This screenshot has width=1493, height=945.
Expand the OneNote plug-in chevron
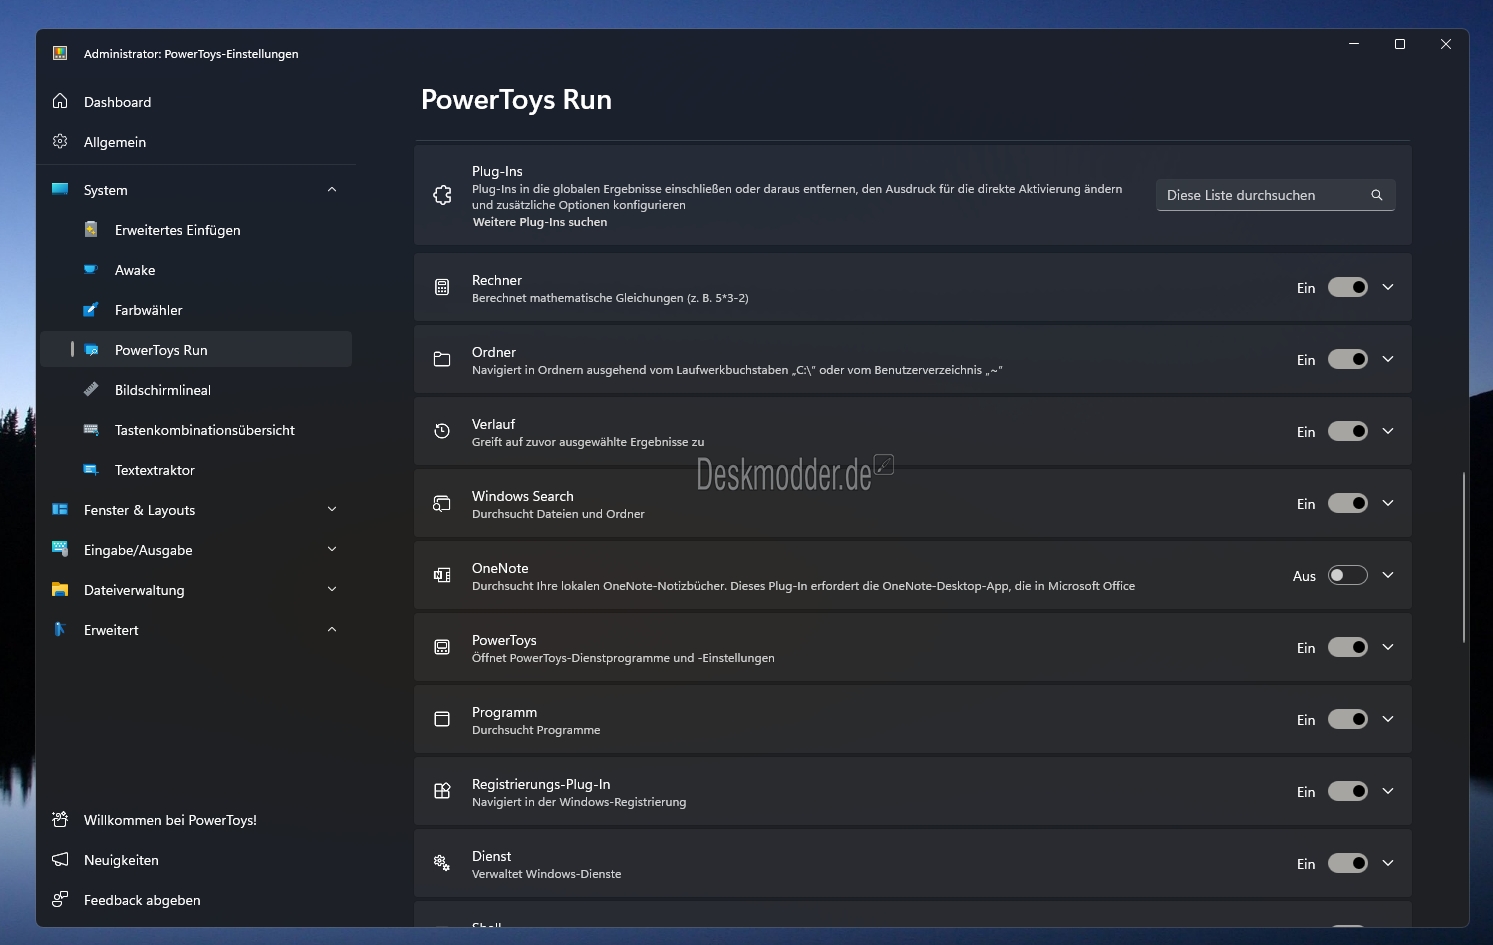pyautogui.click(x=1388, y=575)
